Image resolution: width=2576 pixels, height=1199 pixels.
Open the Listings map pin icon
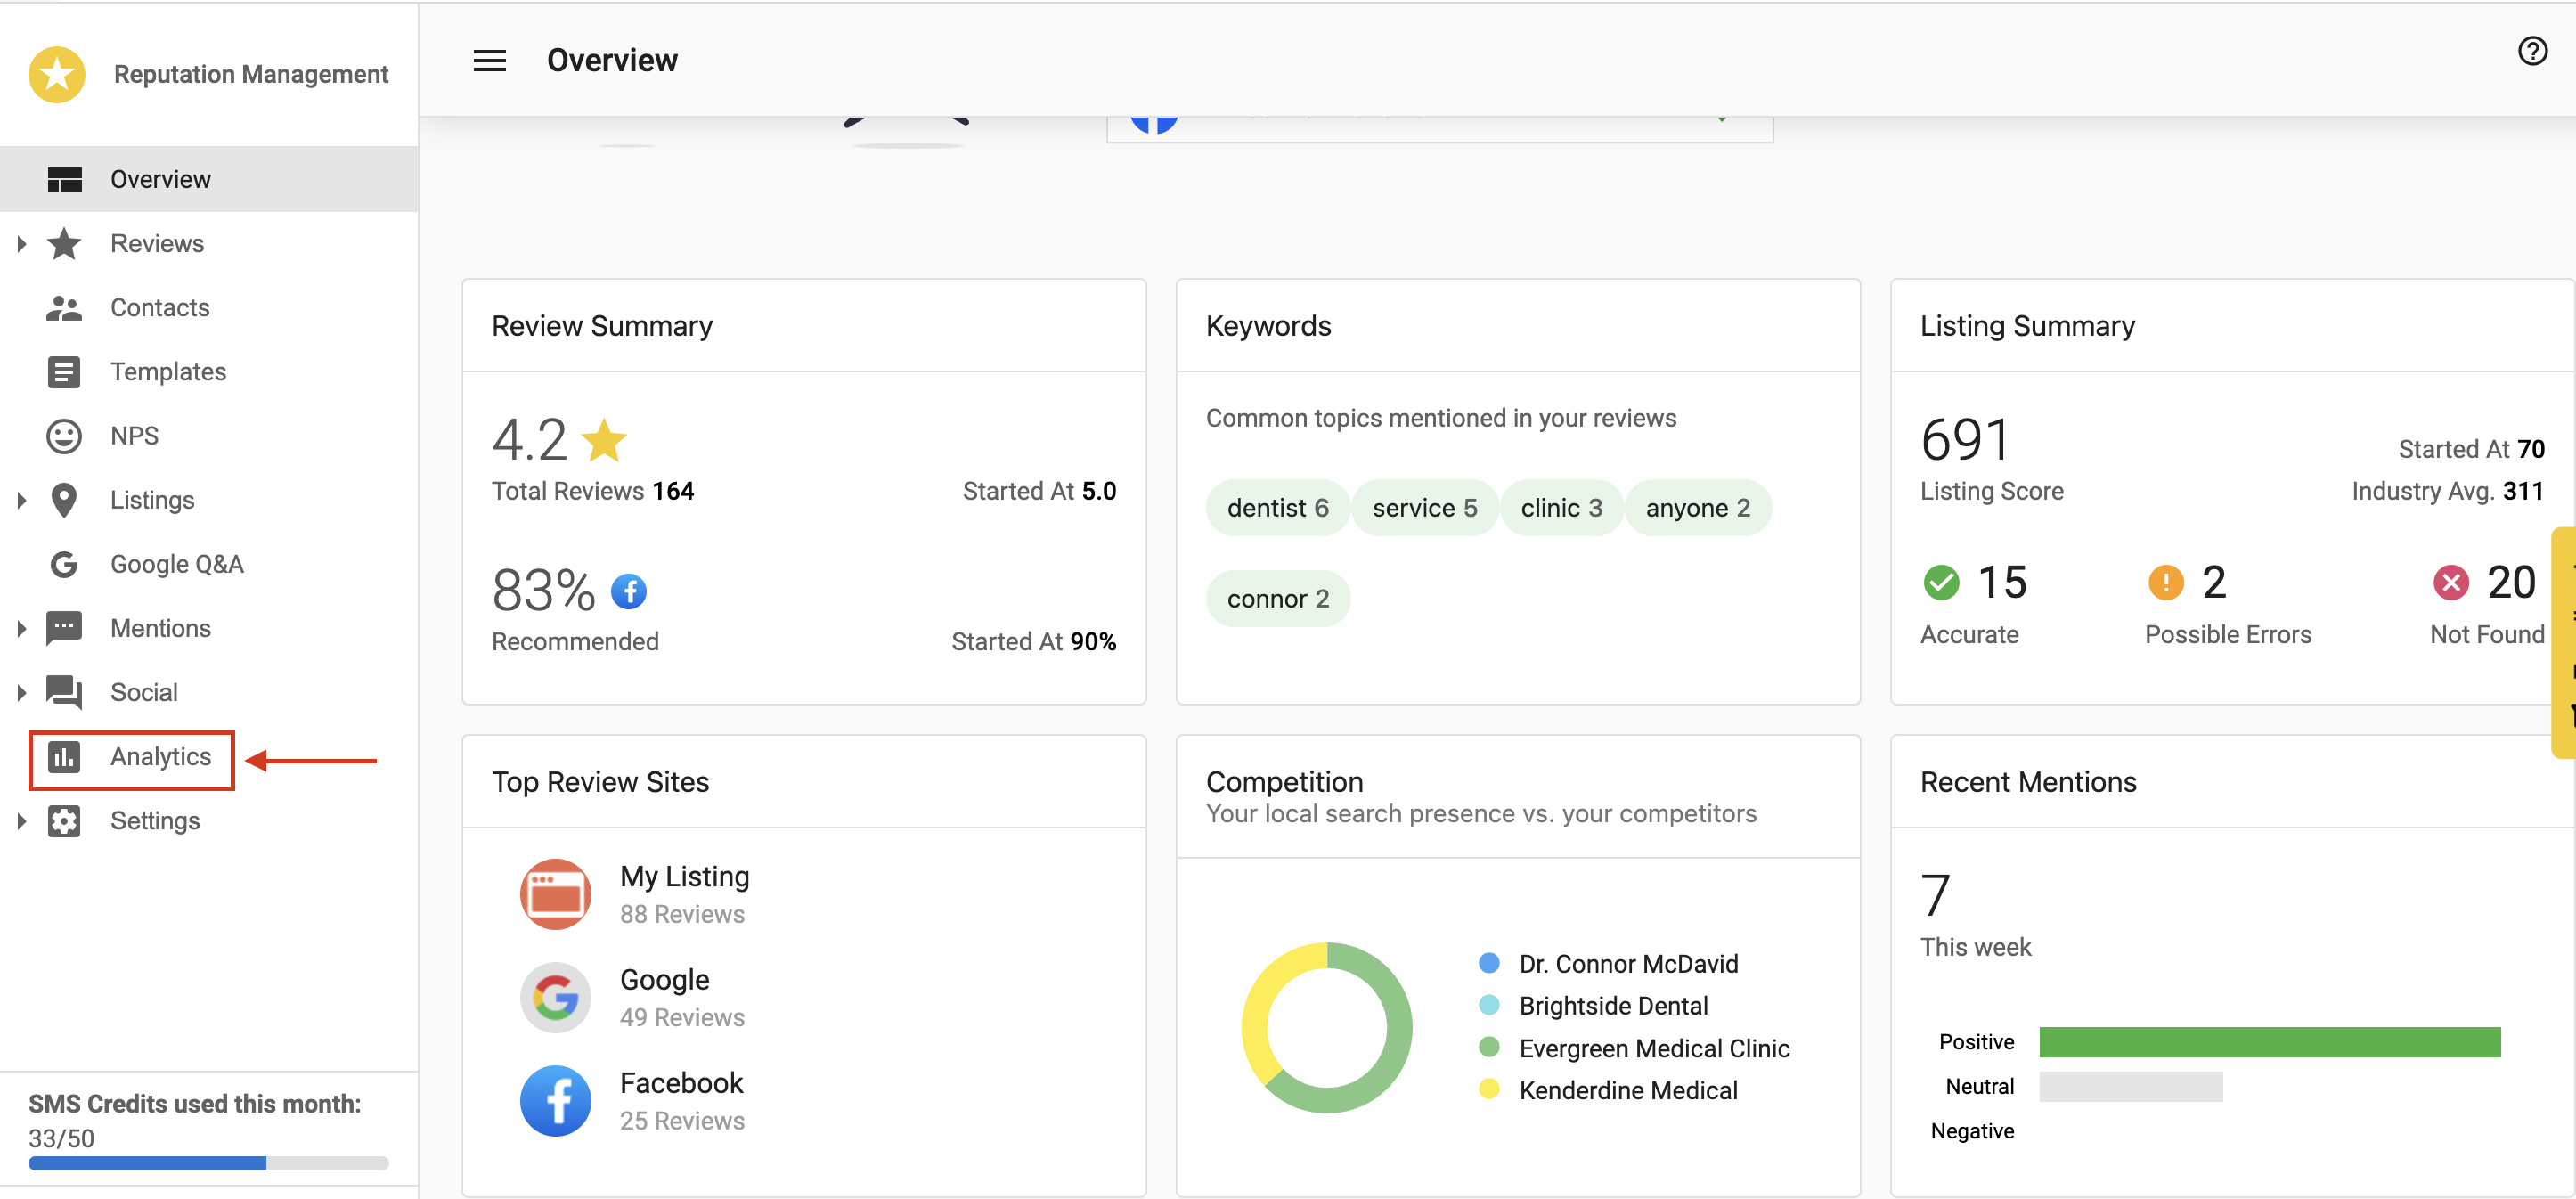tap(65, 499)
